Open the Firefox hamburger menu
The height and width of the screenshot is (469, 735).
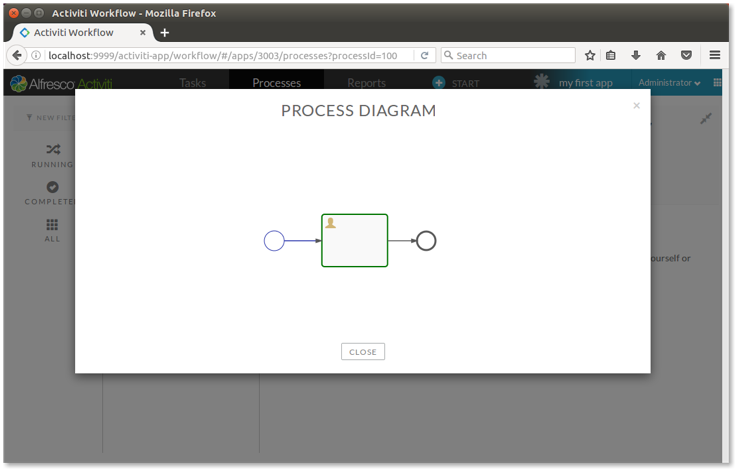pyautogui.click(x=715, y=56)
